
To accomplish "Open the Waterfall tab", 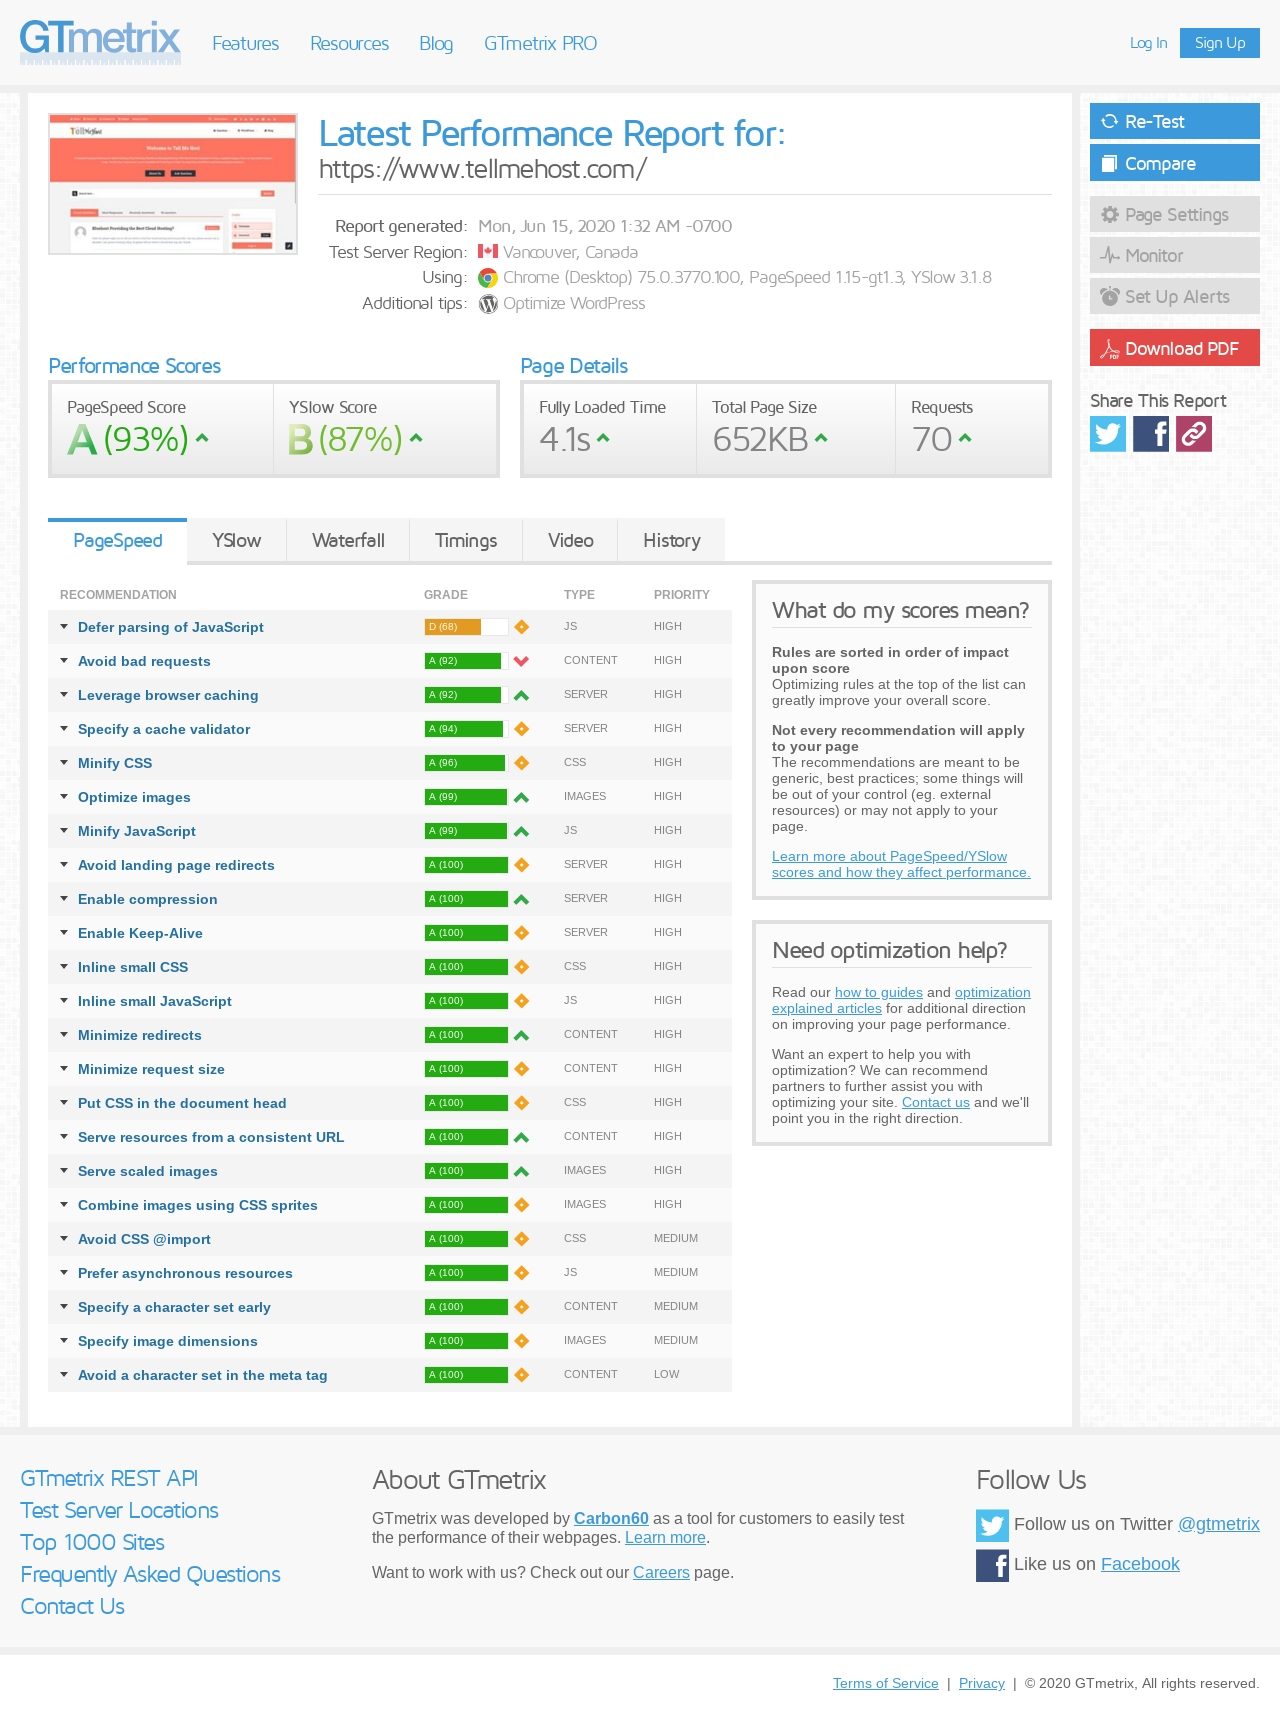I will tap(348, 541).
